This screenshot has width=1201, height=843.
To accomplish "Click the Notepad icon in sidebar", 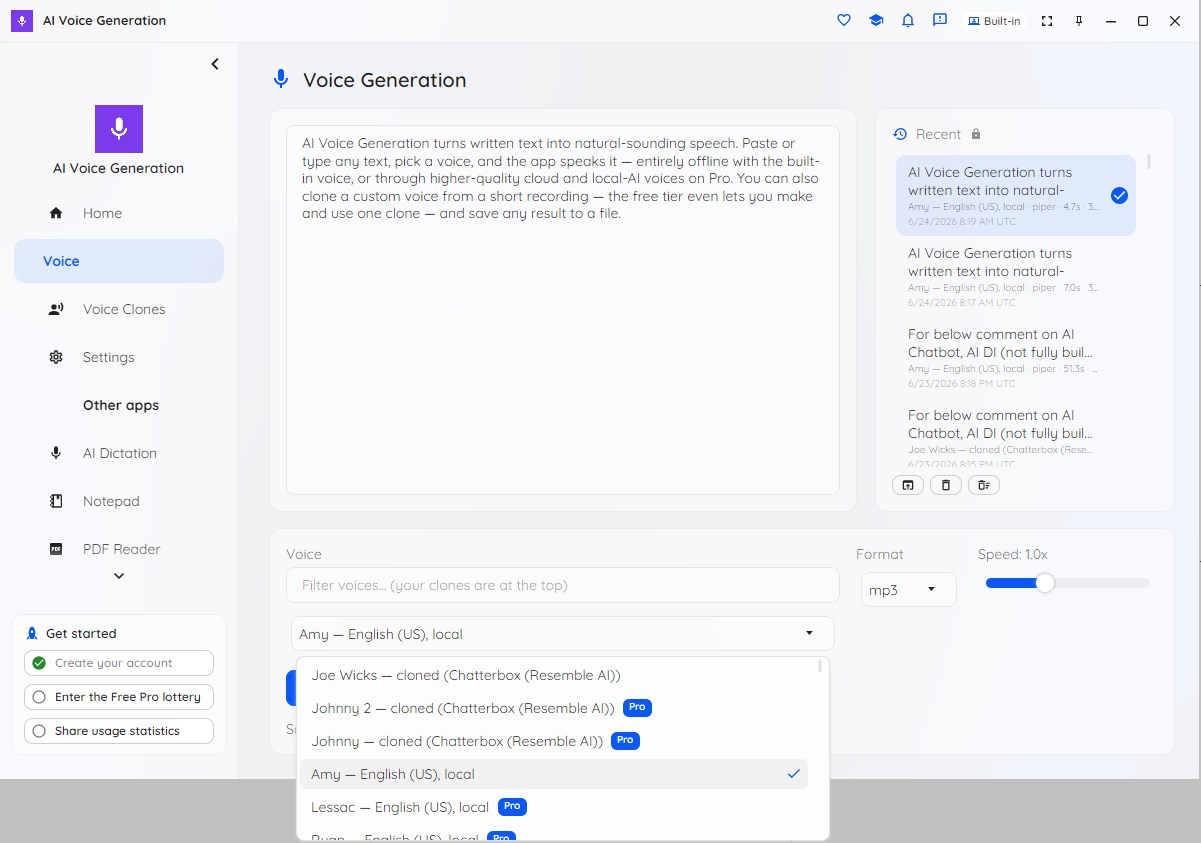I will 56,501.
